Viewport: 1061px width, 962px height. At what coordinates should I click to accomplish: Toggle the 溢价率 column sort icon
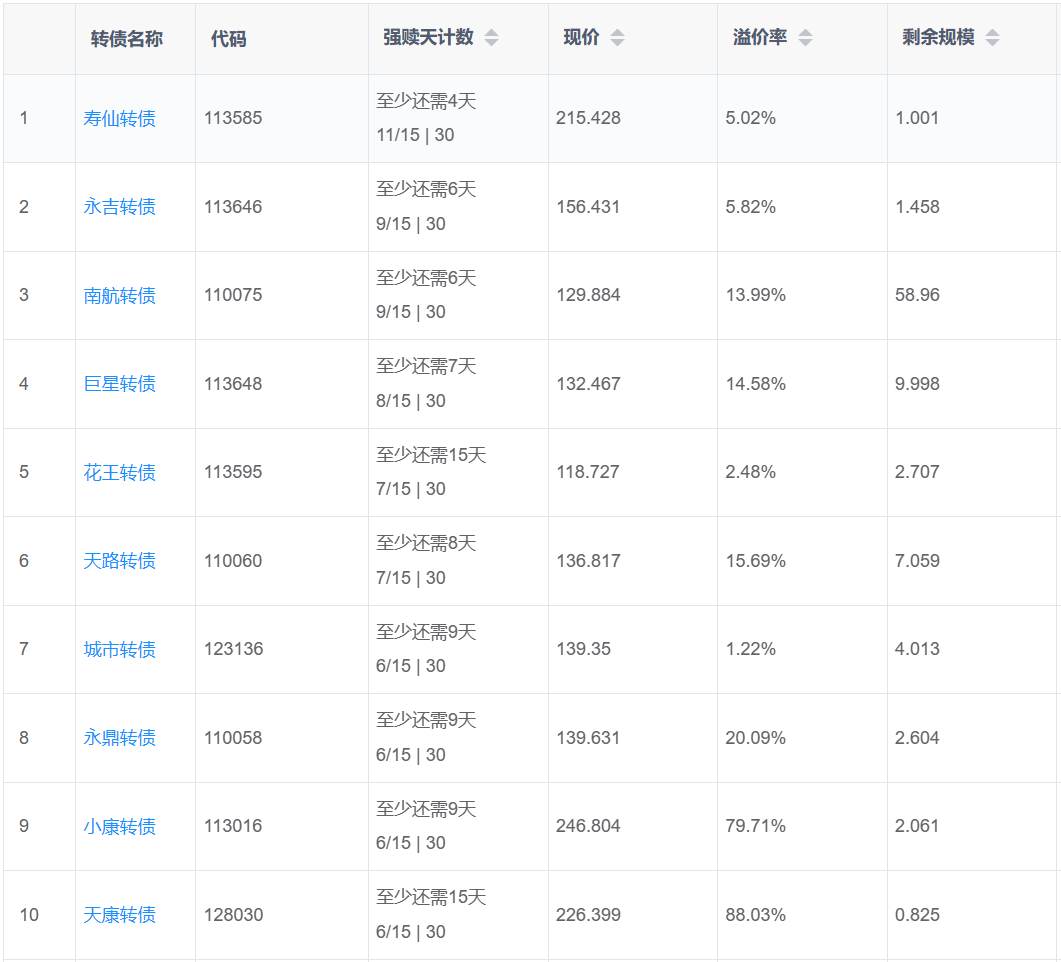(805, 38)
